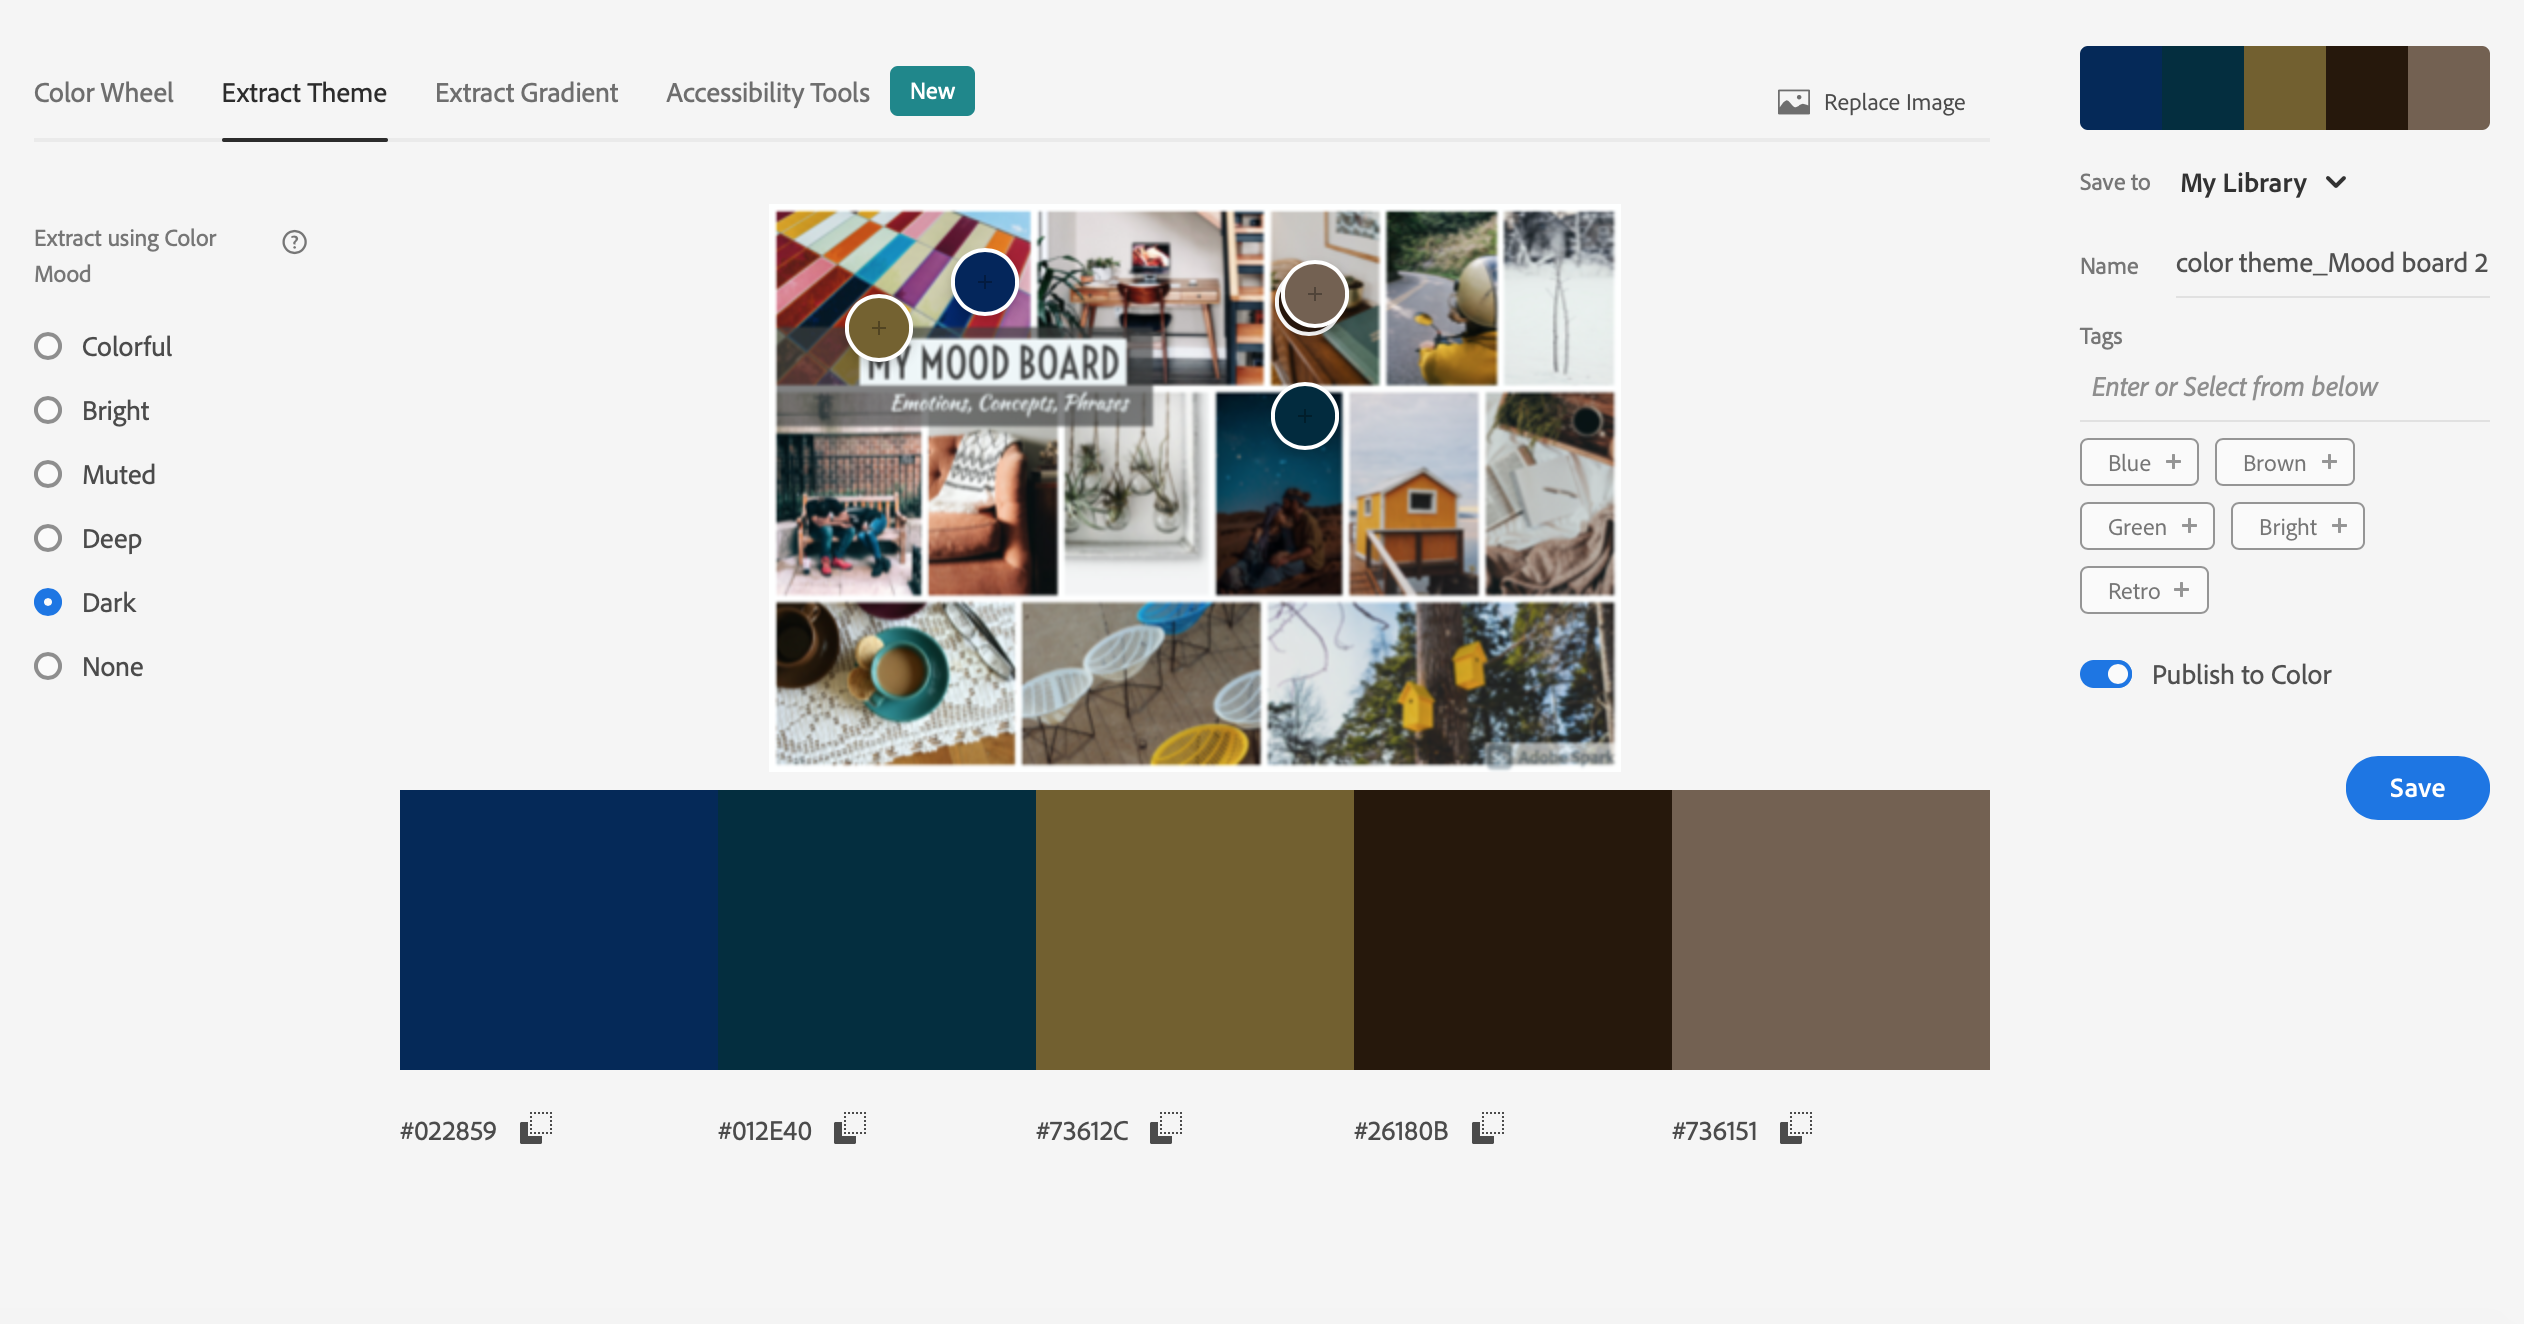Select the Colorful mood radio button
Screen dimensions: 2524x1324
pyautogui.click(x=48, y=346)
